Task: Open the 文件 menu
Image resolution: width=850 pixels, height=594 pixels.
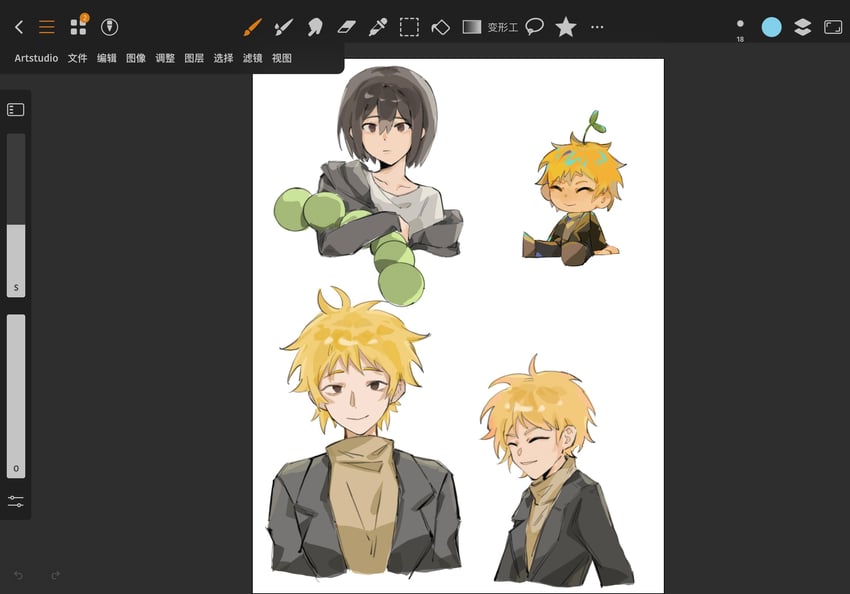Action: coord(78,58)
